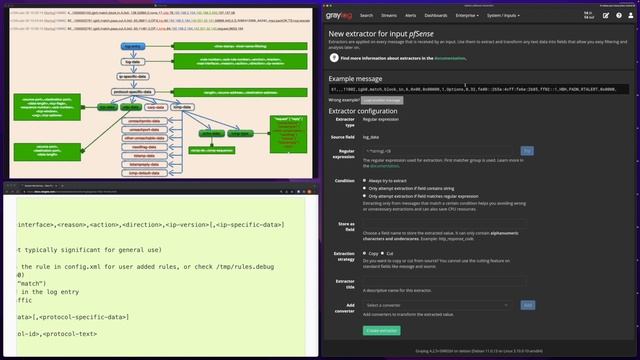Image resolution: width=640 pixels, height=360 pixels.
Task: Click the address bar of the bottom-left browser
Action: (151, 191)
